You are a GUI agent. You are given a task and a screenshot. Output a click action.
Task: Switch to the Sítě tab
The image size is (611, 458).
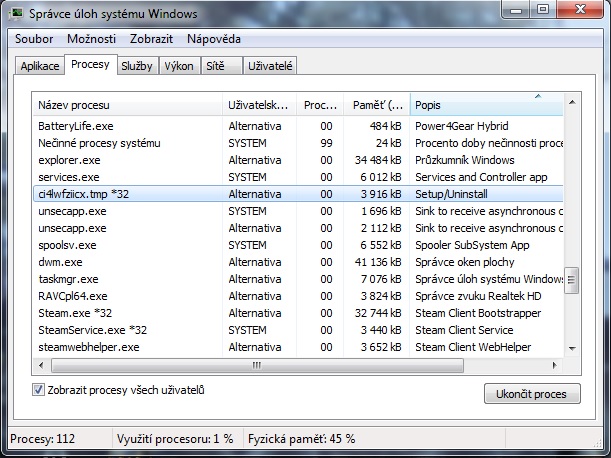pos(221,66)
